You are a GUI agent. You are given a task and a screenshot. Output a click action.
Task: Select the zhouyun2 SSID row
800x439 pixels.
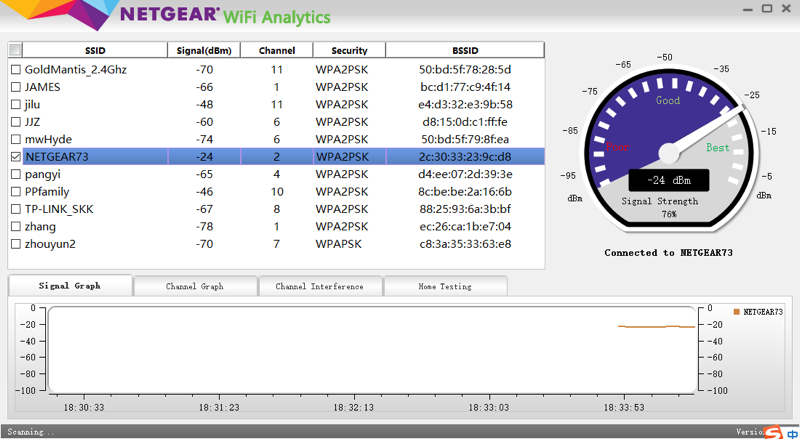tap(50, 244)
